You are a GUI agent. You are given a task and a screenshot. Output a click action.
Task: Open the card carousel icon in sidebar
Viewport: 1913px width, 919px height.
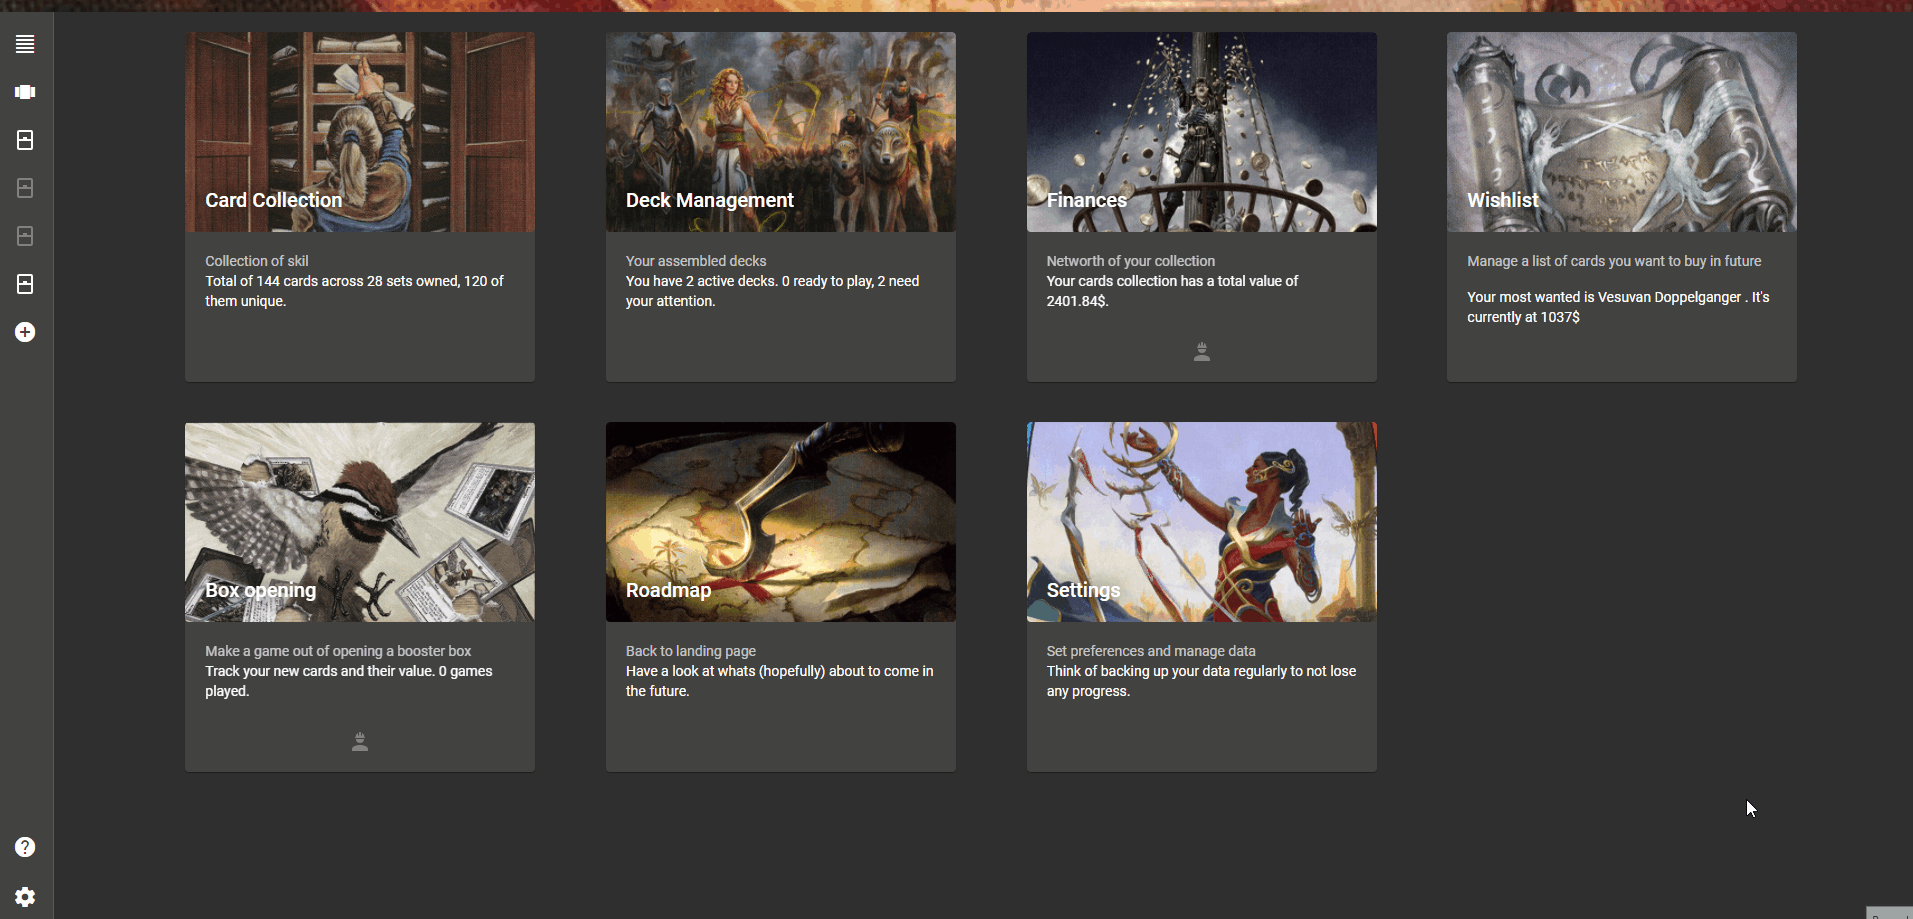25,92
